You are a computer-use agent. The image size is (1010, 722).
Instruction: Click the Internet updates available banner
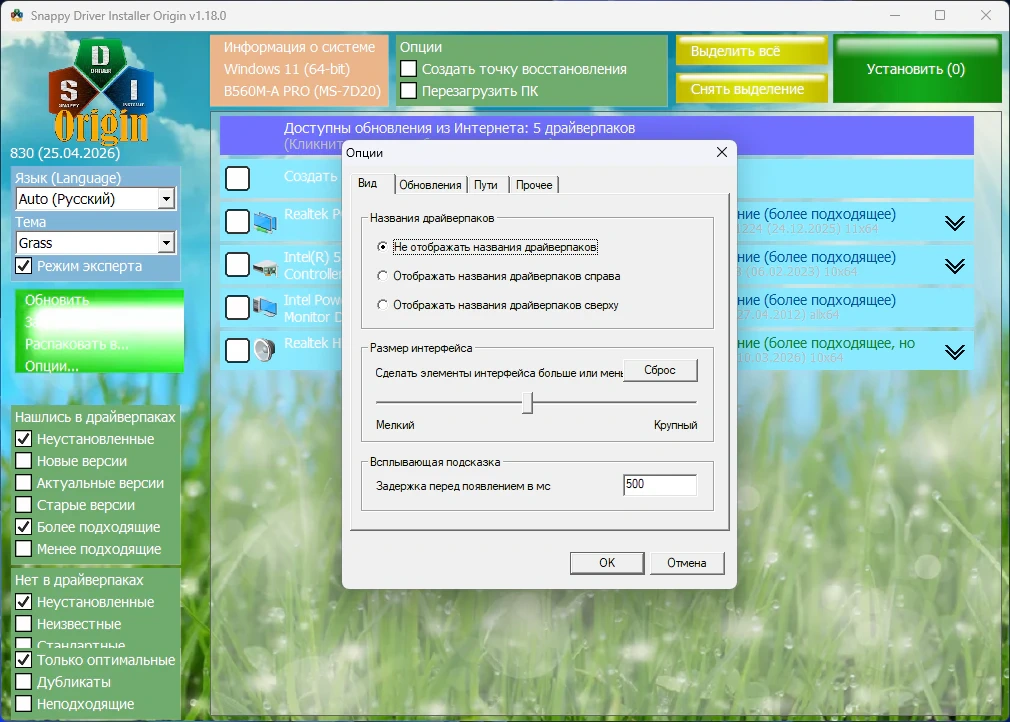[596, 135]
